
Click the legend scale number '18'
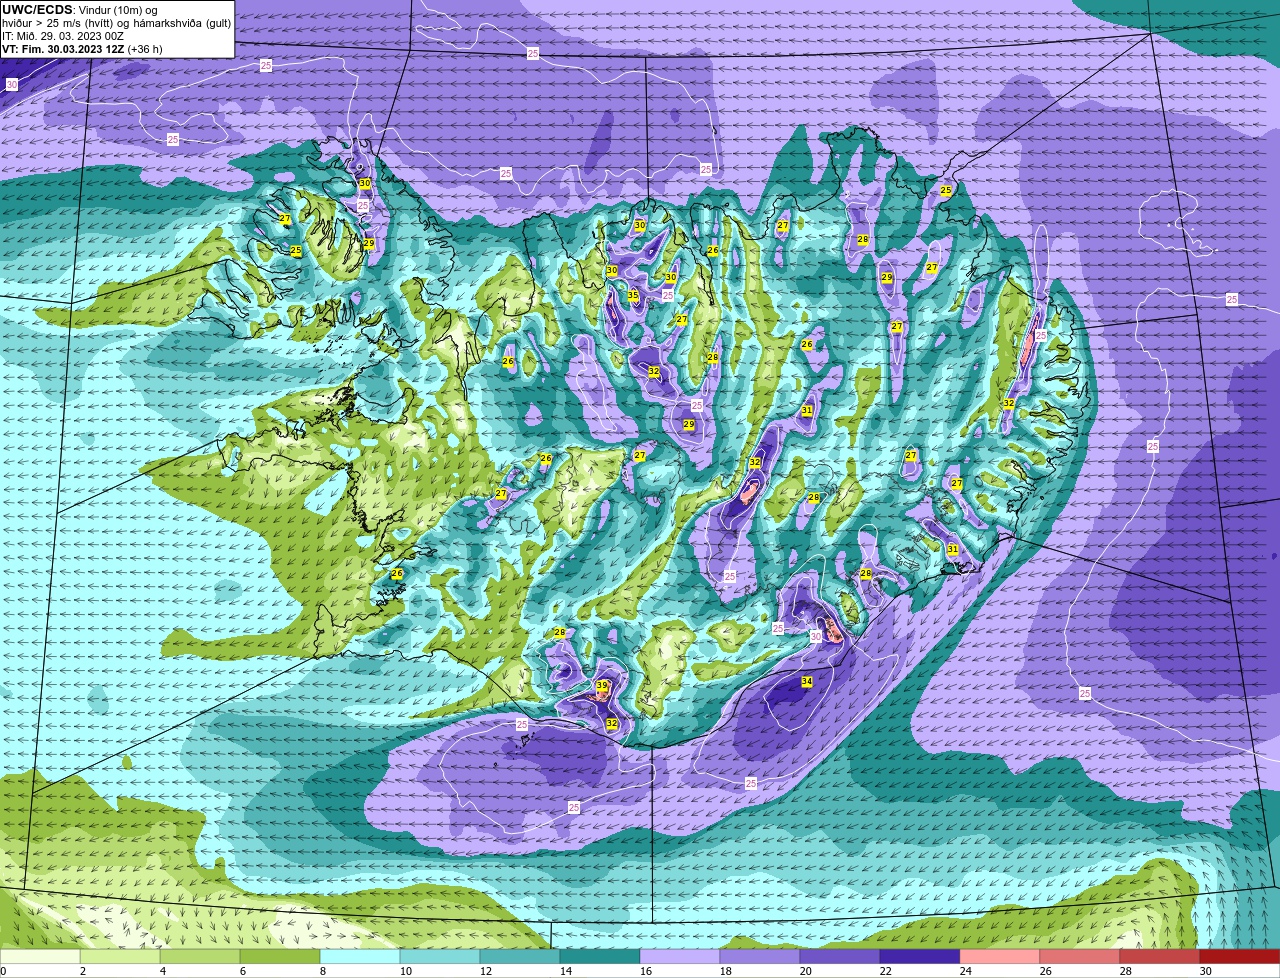[726, 971]
